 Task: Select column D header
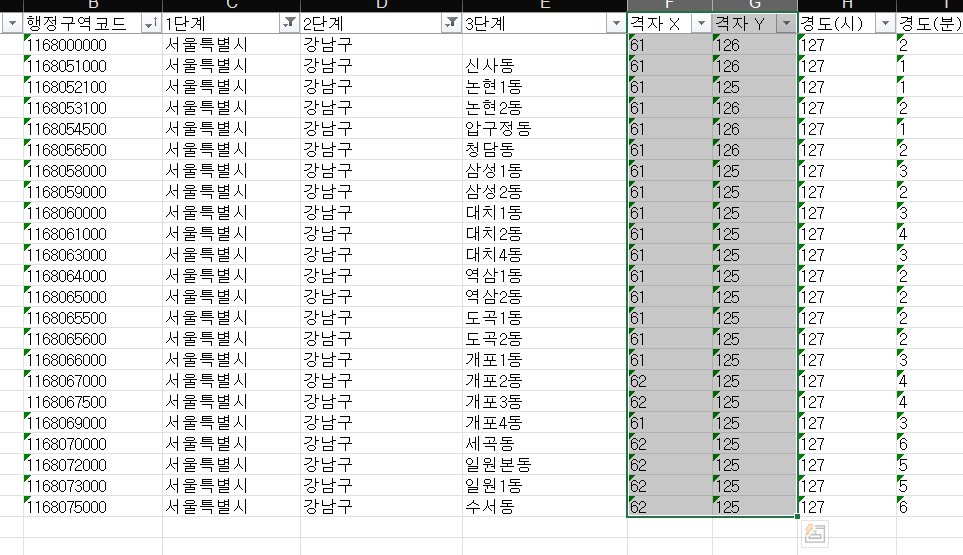pos(381,5)
